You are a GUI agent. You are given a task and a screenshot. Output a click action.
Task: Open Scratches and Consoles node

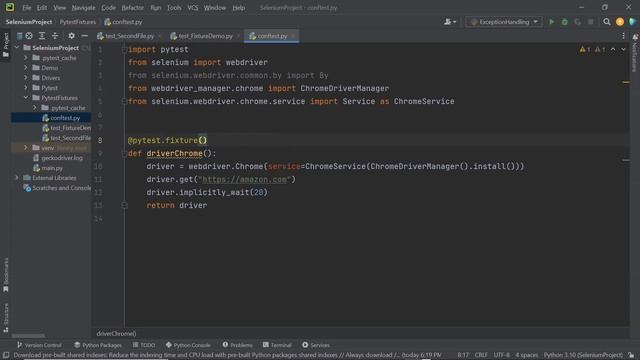point(57,188)
